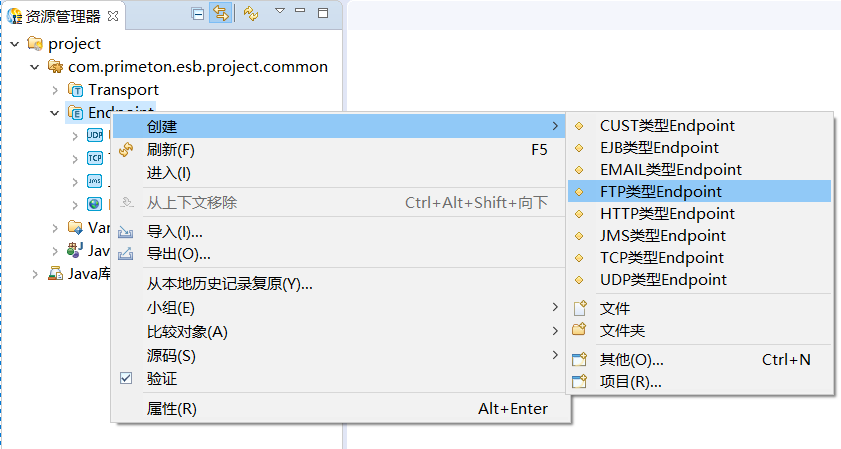The width and height of the screenshot is (841, 449).
Task: Collapse the project root node
Action: point(15,44)
